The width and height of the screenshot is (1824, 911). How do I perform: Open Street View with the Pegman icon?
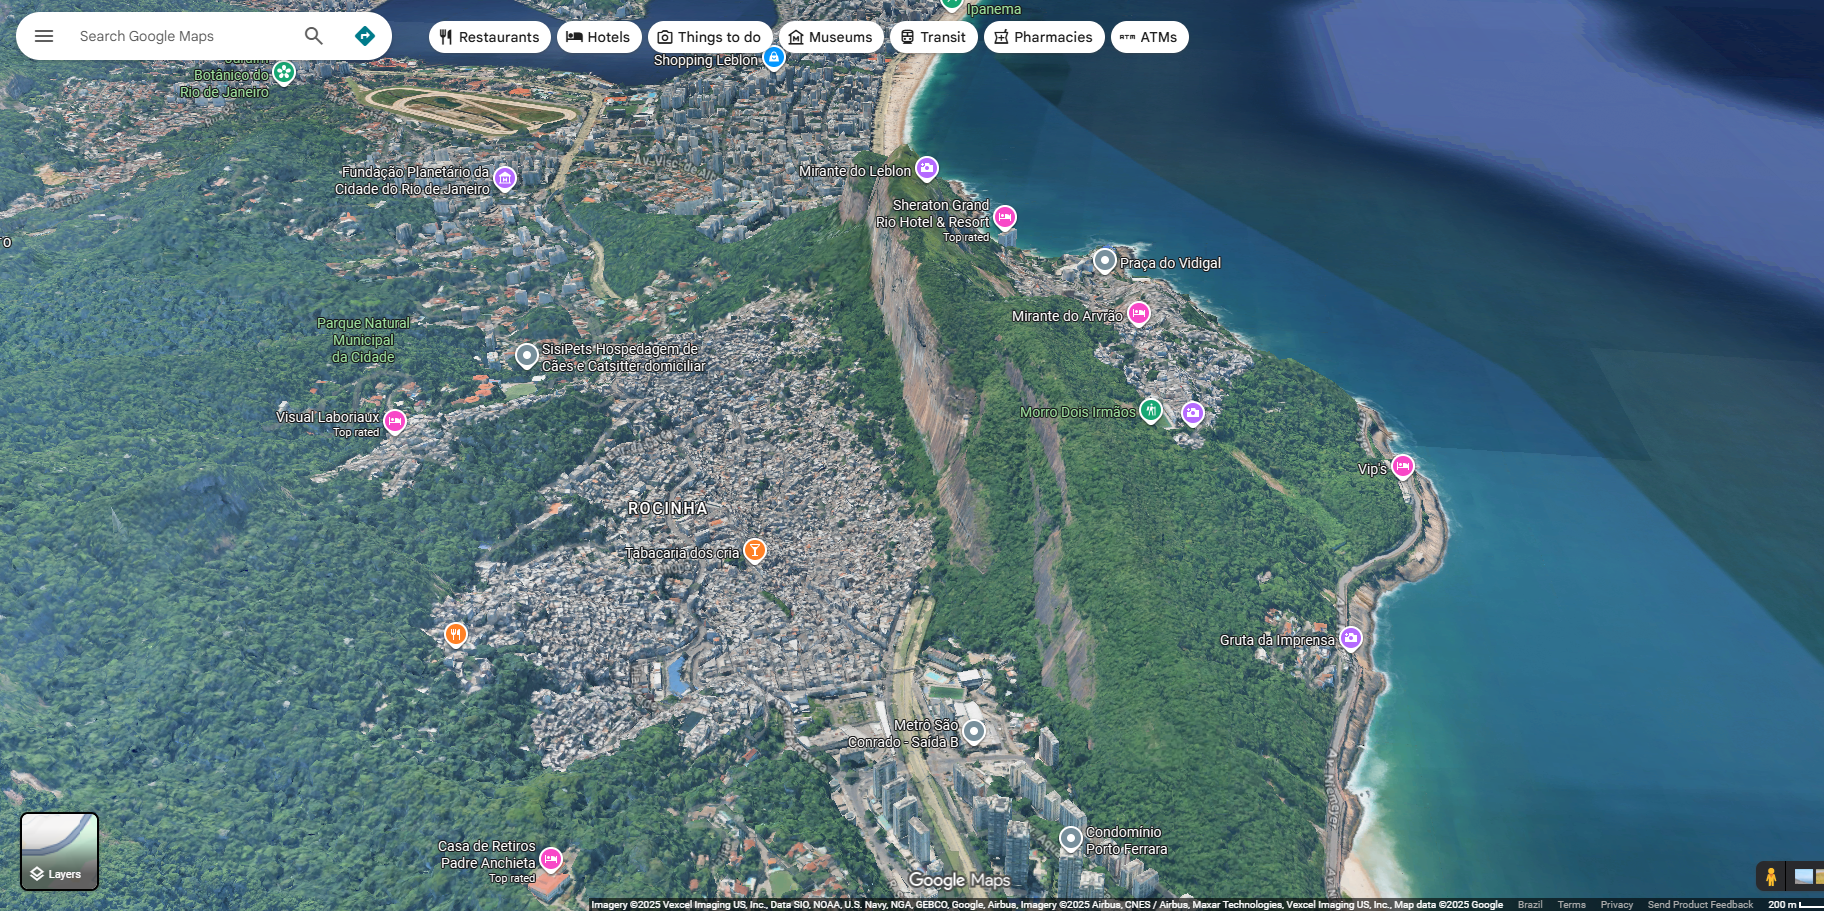1771,877
